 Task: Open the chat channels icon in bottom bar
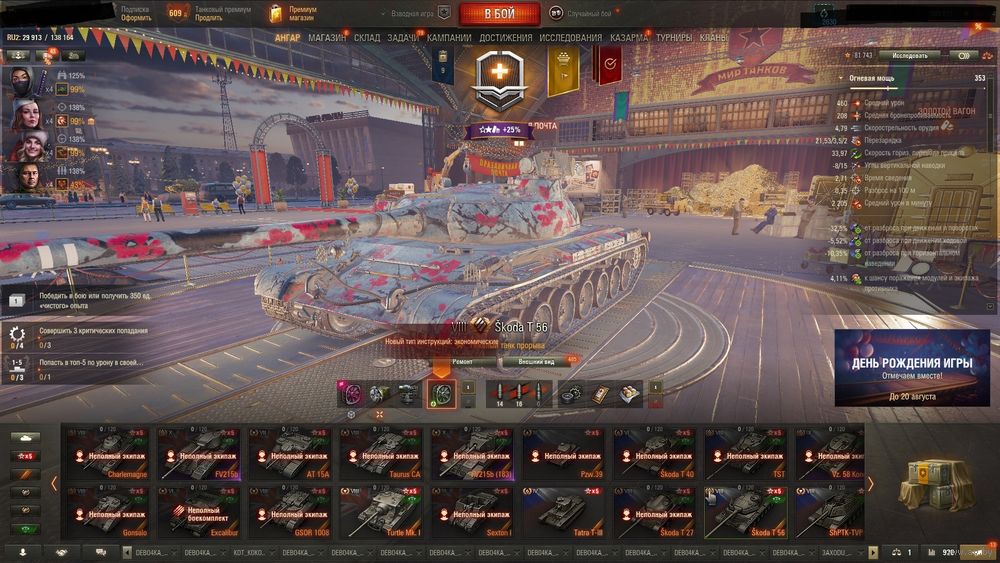tap(101, 552)
